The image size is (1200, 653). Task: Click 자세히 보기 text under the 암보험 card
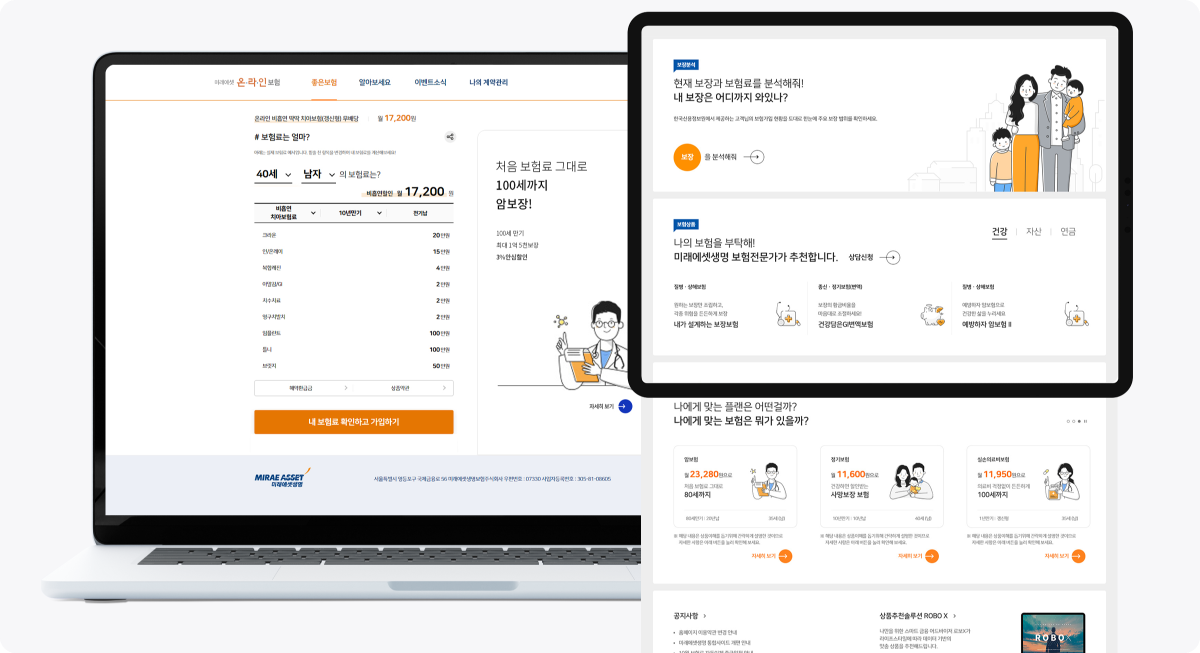[763, 556]
